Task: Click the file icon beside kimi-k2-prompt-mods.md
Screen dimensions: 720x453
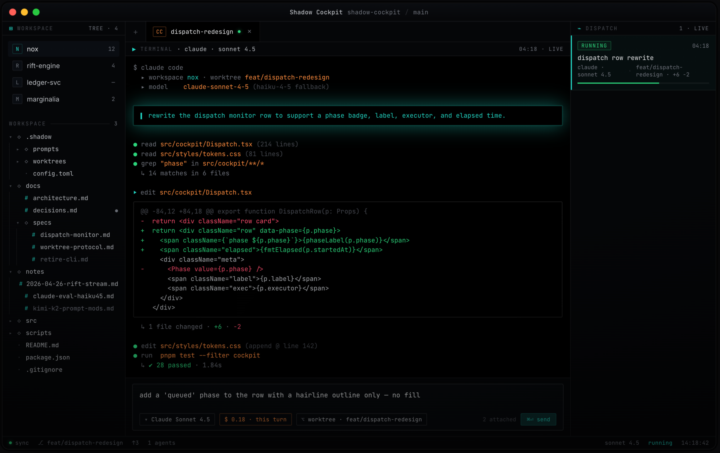Action: tap(26, 308)
